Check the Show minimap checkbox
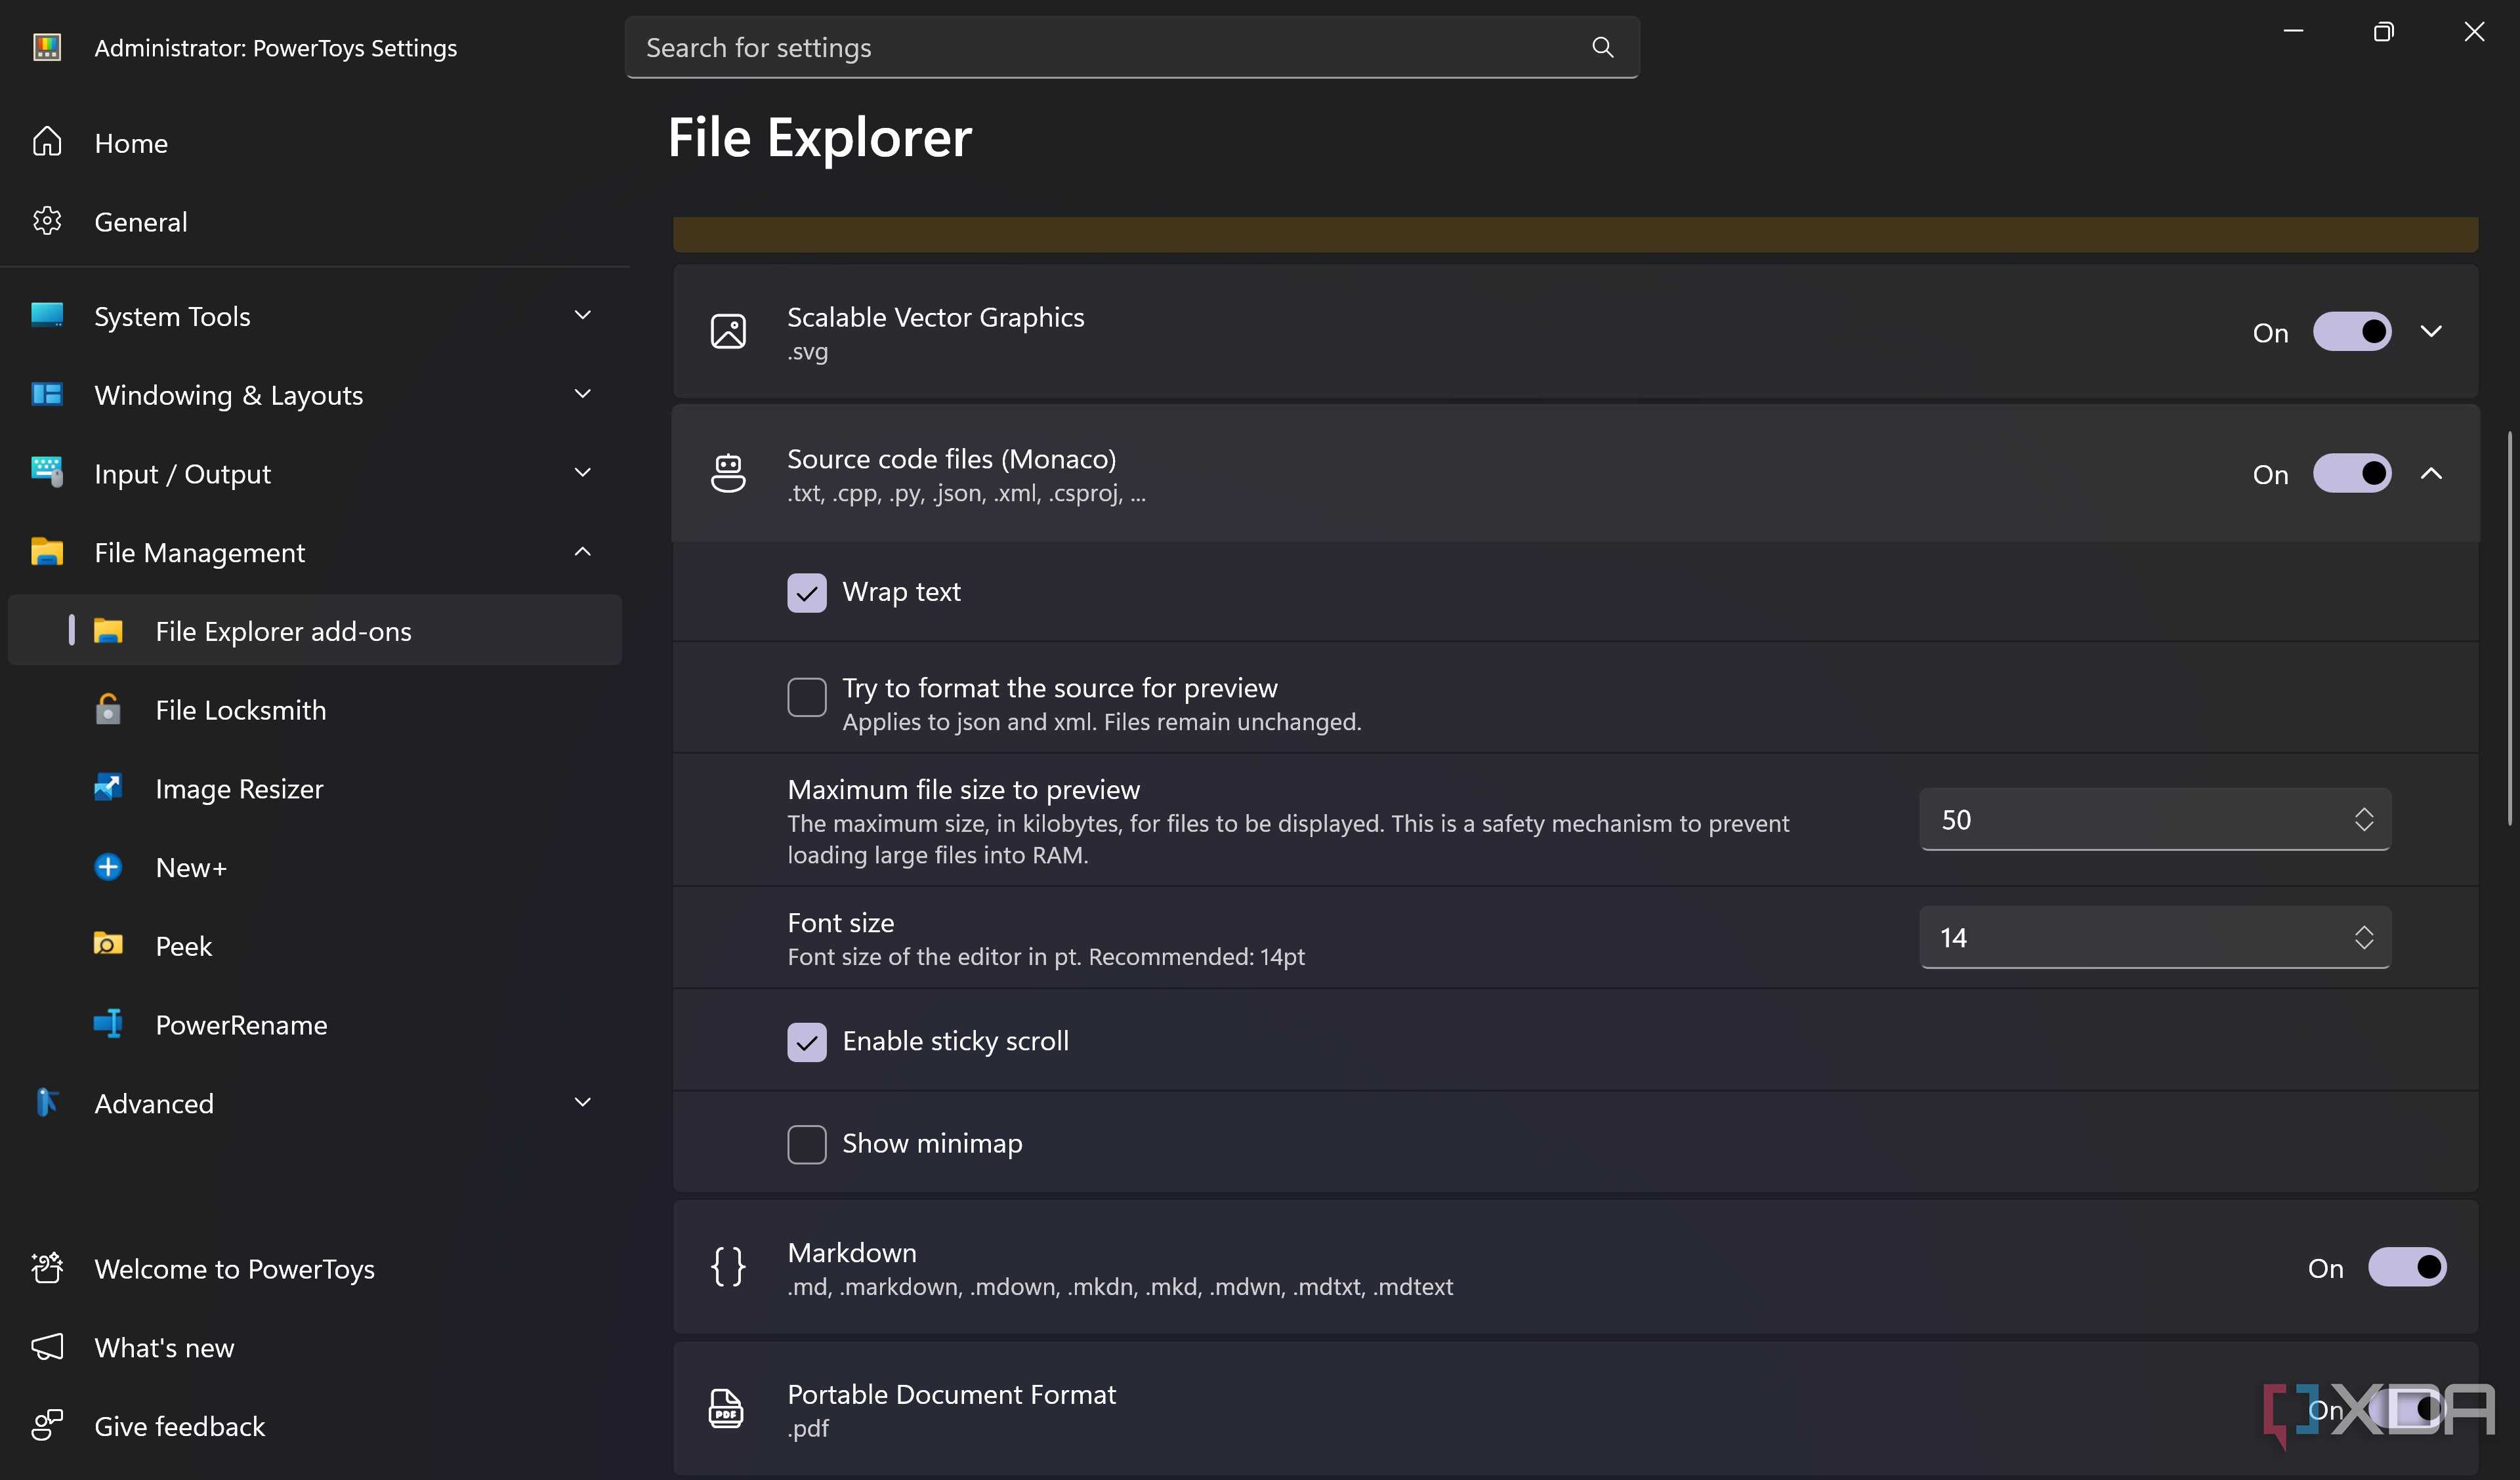 click(807, 1144)
